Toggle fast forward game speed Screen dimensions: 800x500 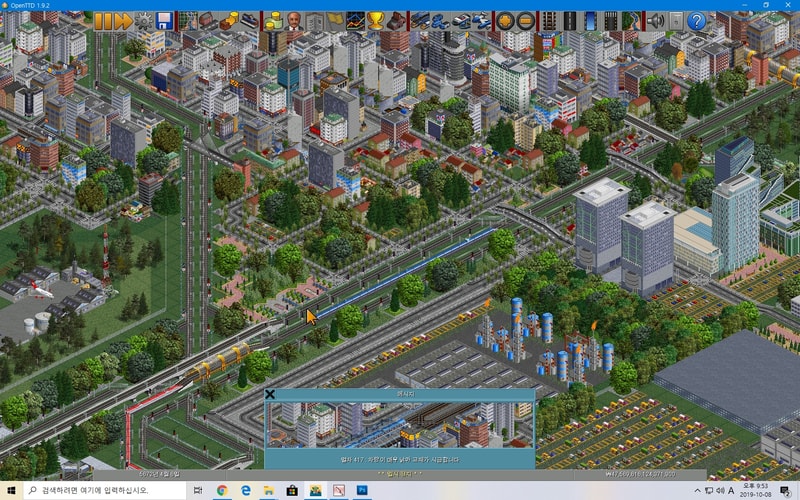(x=123, y=21)
